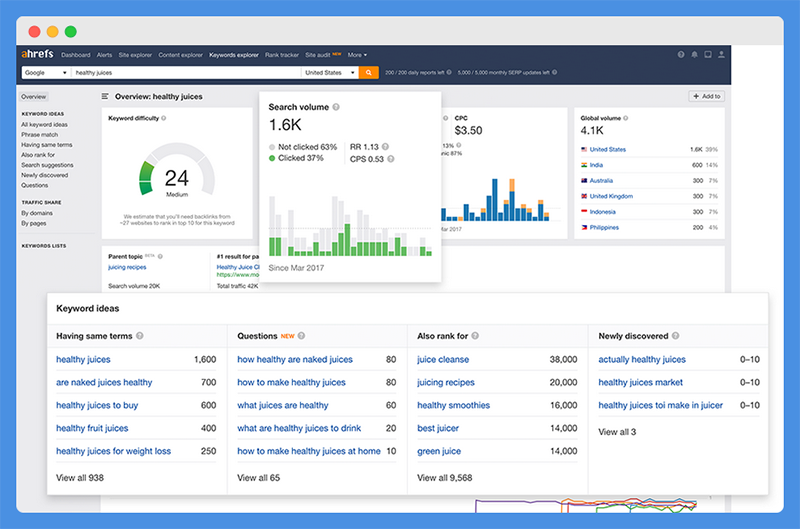Open question what juices are healthy
Screen dimensions: 800x529
pos(283,405)
